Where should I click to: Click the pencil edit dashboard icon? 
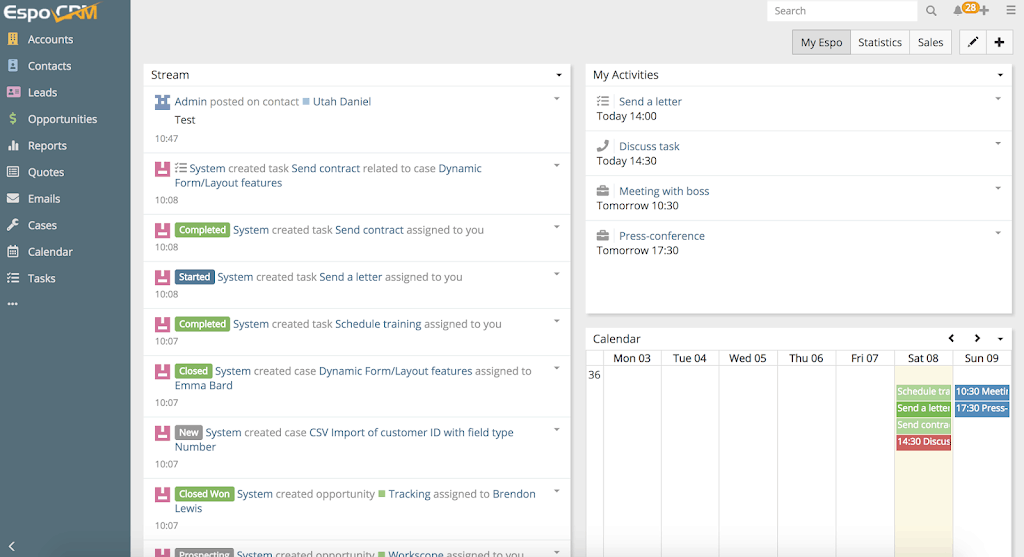tap(972, 42)
